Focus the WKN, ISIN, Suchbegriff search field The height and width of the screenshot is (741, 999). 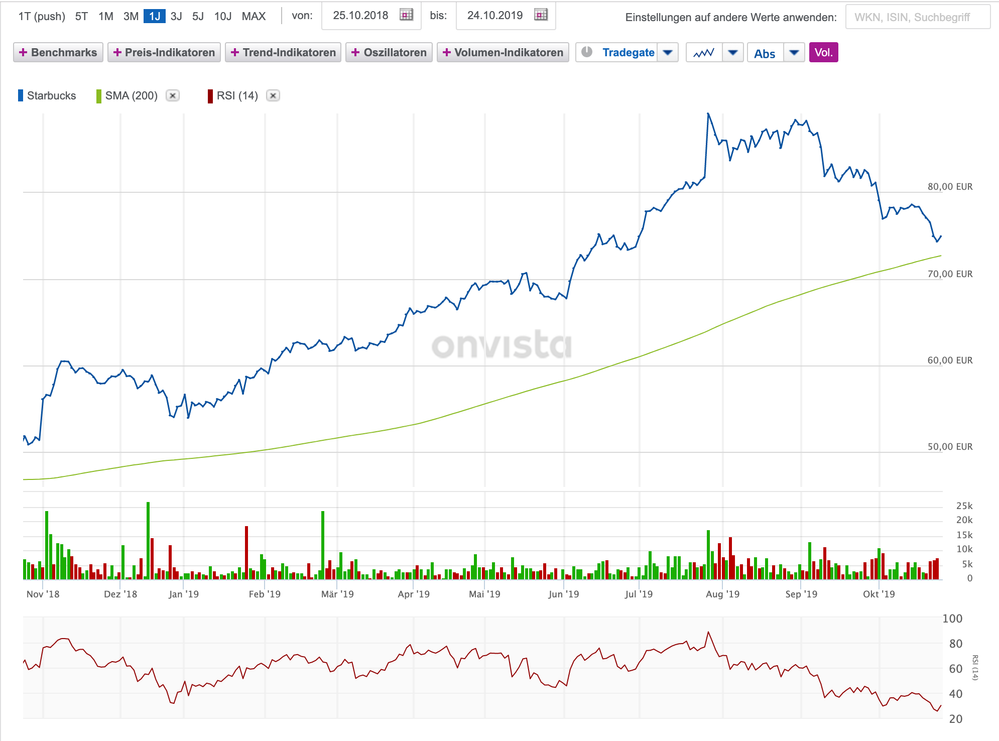click(916, 17)
